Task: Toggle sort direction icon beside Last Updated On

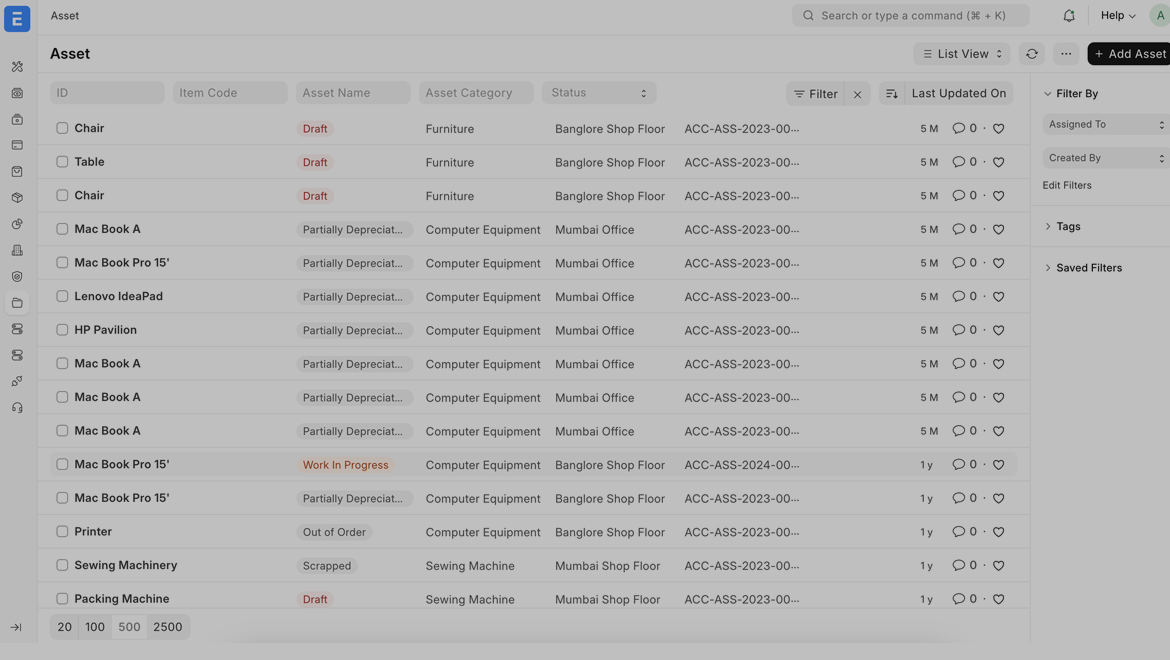Action: [891, 93]
